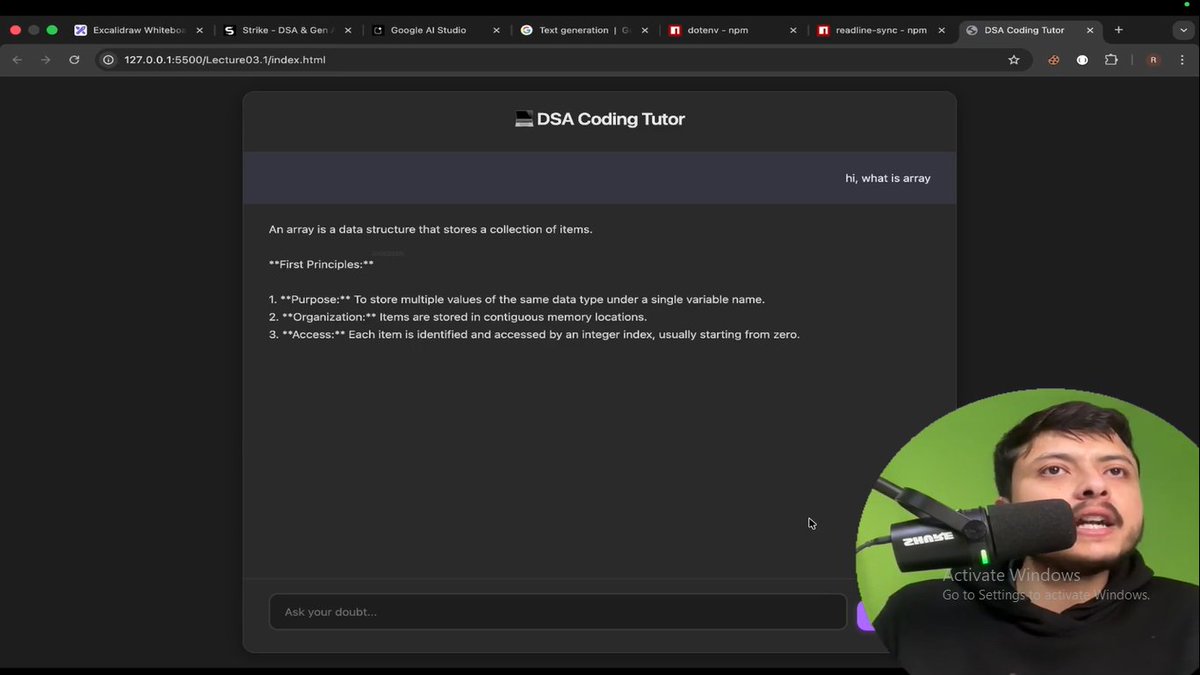The height and width of the screenshot is (675, 1200).
Task: Open the orange extension icon in toolbar
Action: (x=1053, y=60)
